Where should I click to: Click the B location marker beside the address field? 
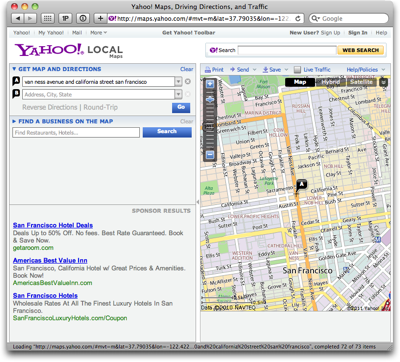click(x=16, y=94)
